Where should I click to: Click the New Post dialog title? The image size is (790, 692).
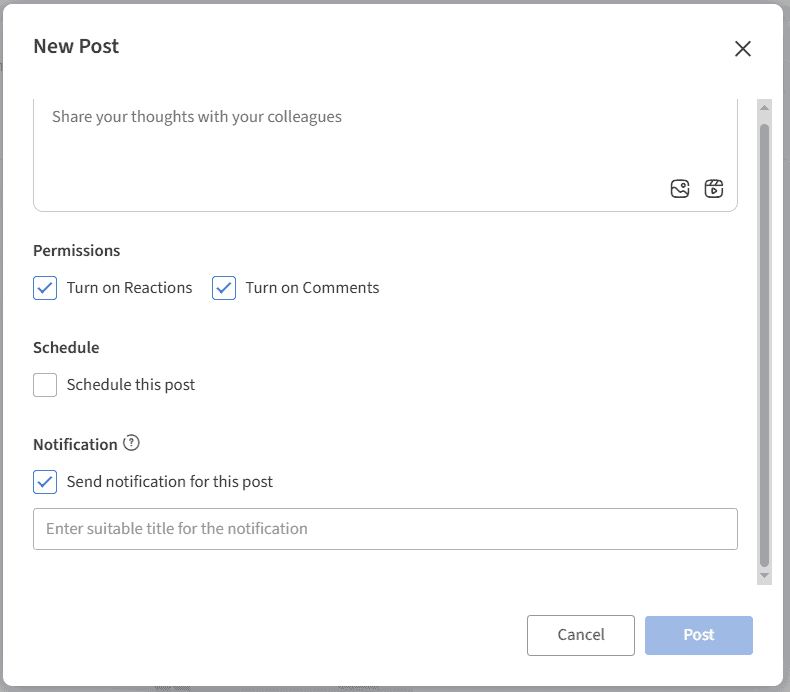[76, 47]
